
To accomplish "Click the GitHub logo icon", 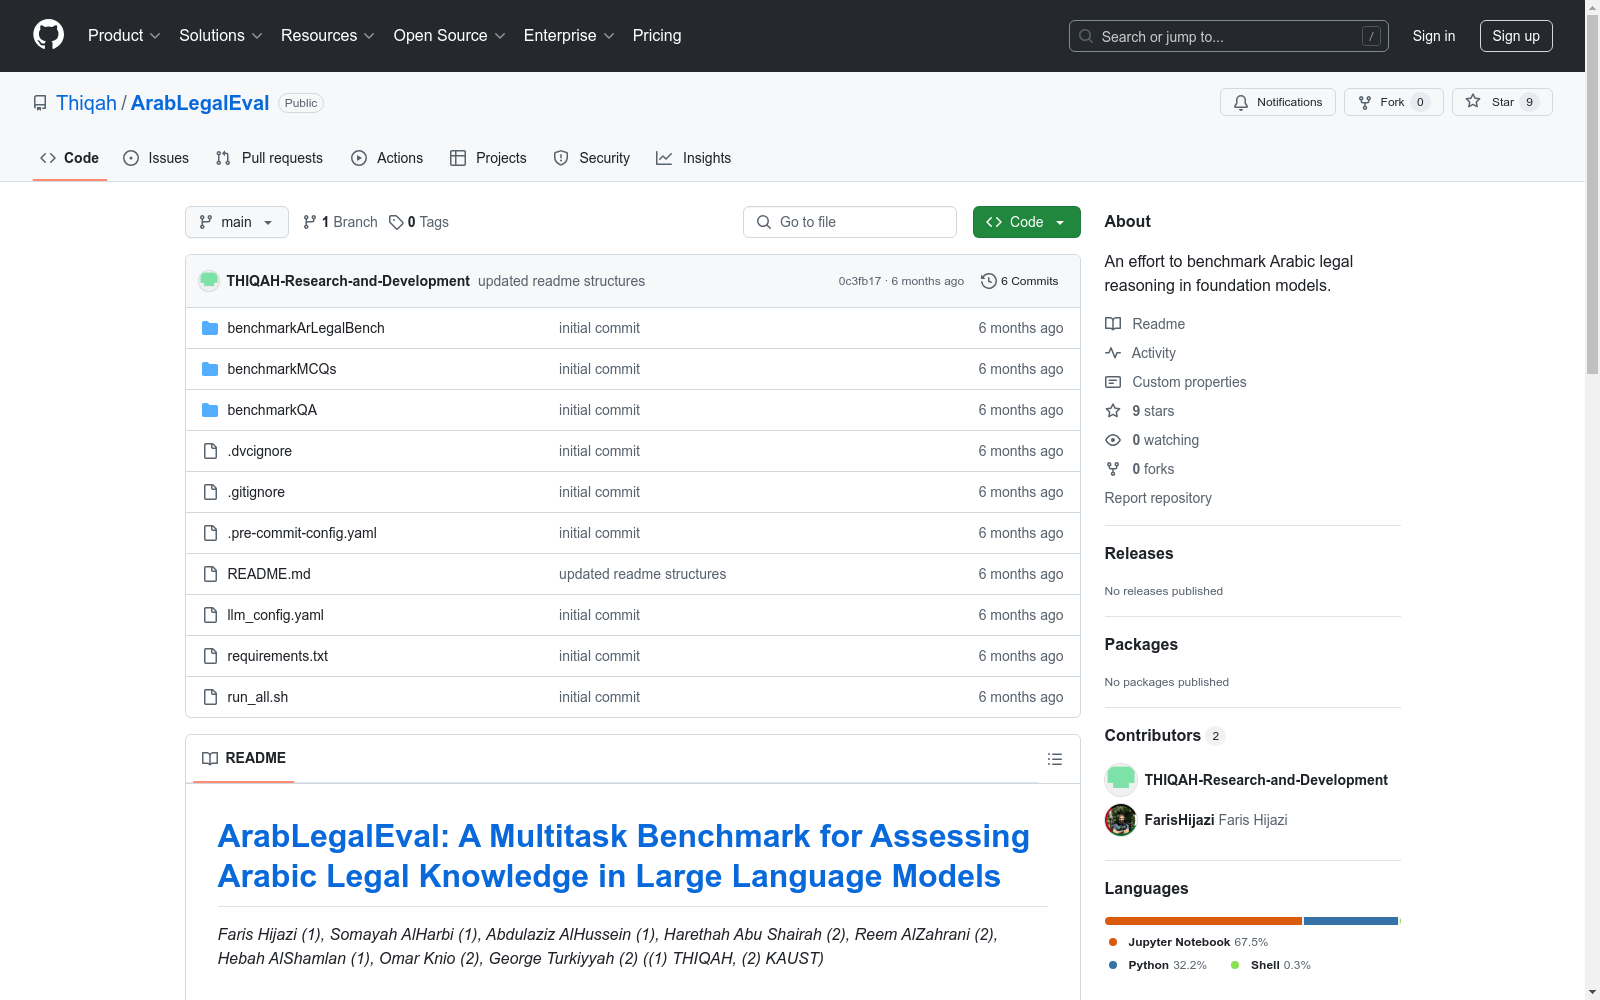I will point(48,35).
